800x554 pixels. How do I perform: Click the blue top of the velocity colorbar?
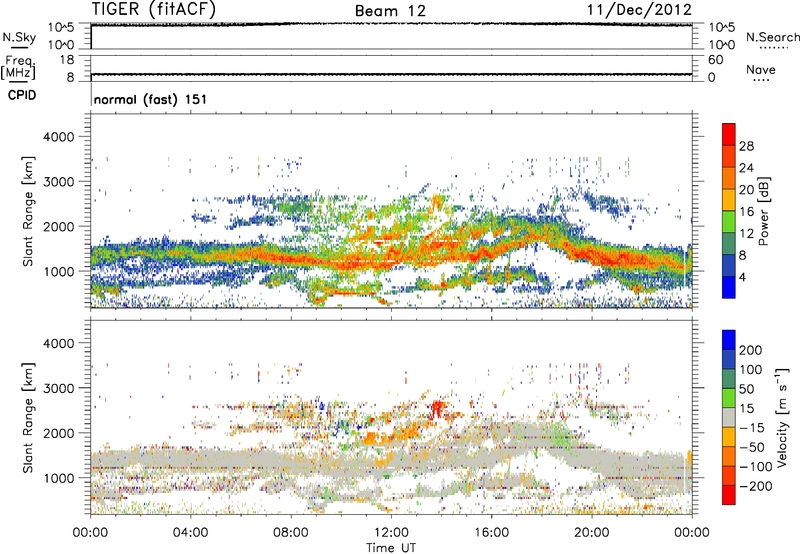(x=729, y=340)
